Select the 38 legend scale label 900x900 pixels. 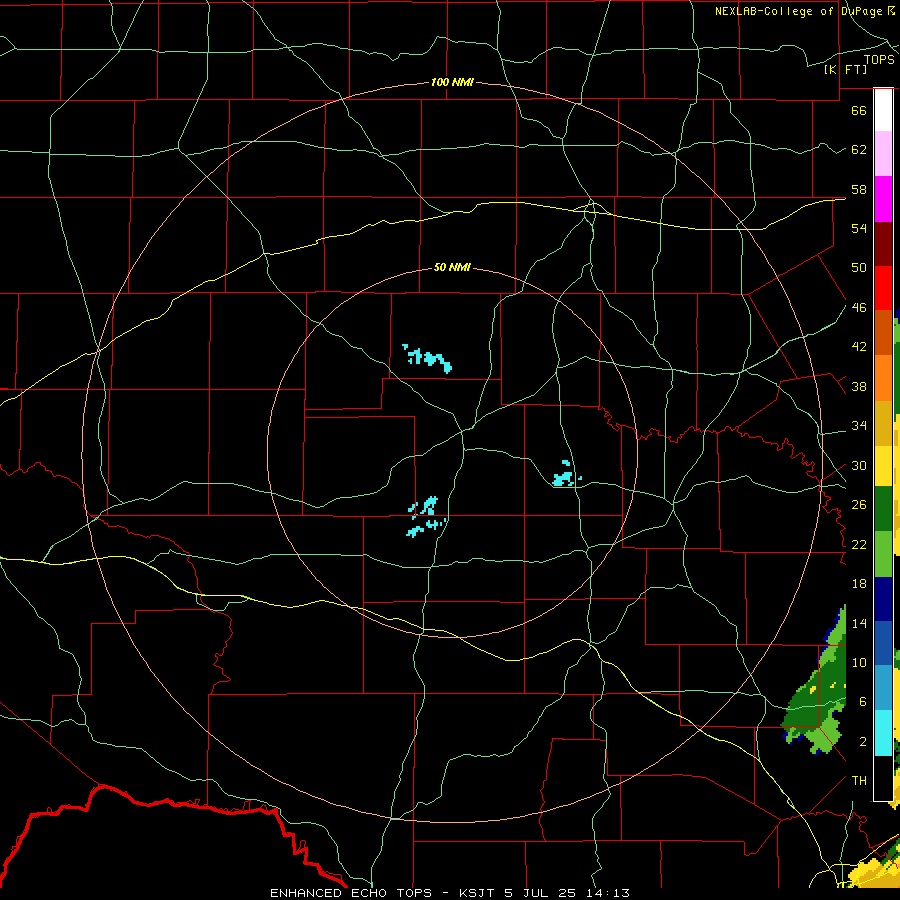(x=859, y=387)
